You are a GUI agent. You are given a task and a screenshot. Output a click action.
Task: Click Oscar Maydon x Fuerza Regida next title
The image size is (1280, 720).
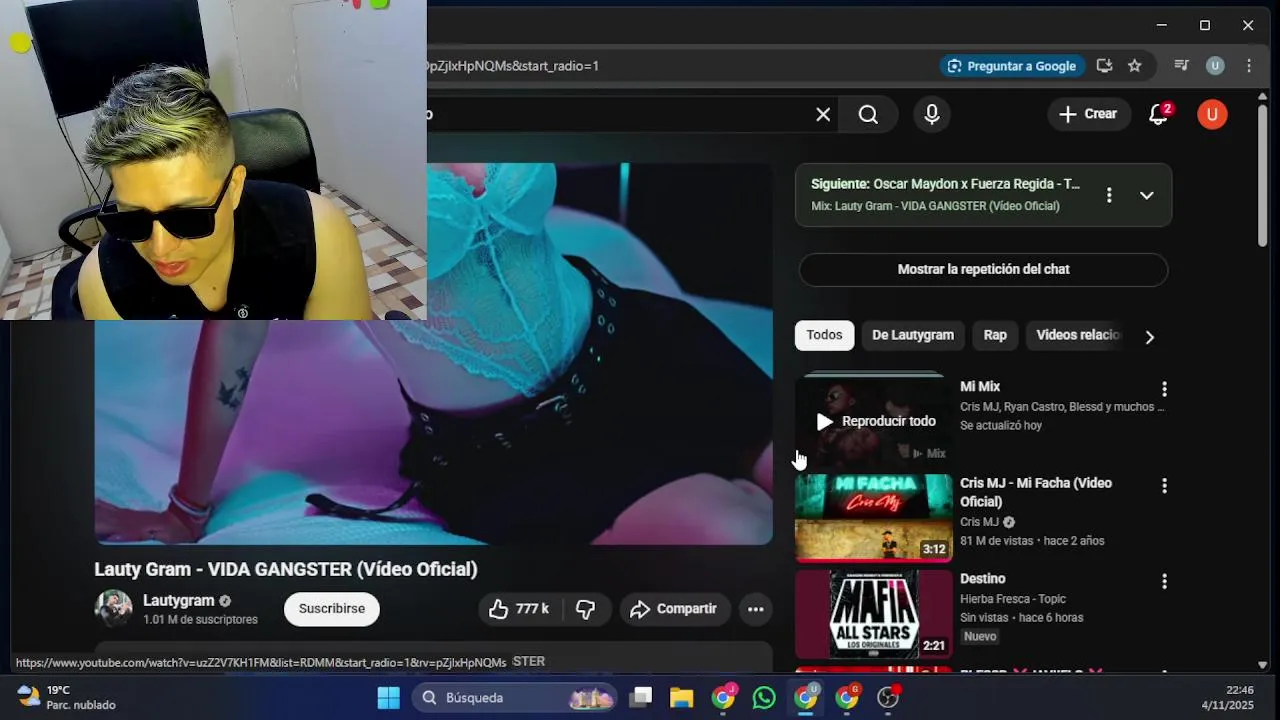pyautogui.click(x=976, y=184)
